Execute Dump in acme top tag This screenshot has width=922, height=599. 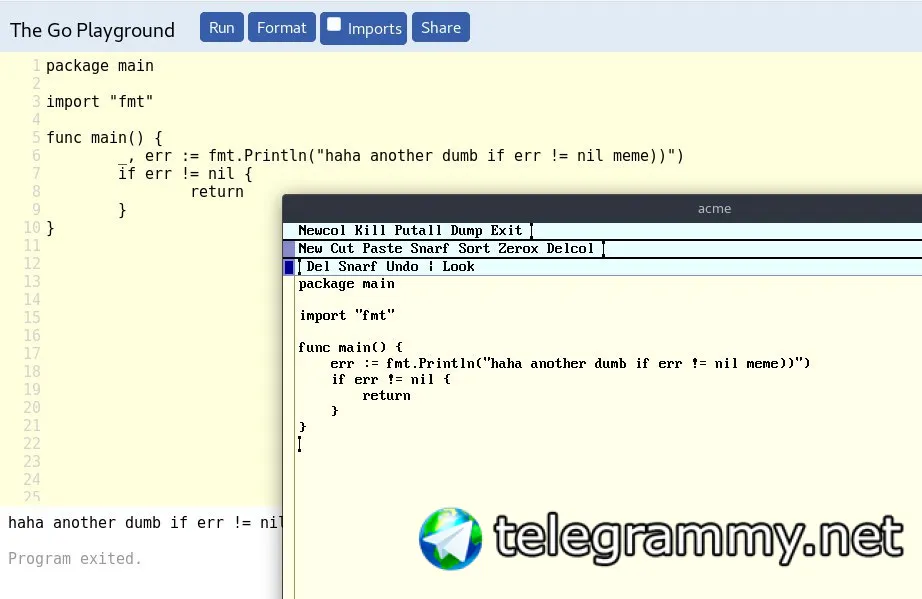pyautogui.click(x=466, y=230)
